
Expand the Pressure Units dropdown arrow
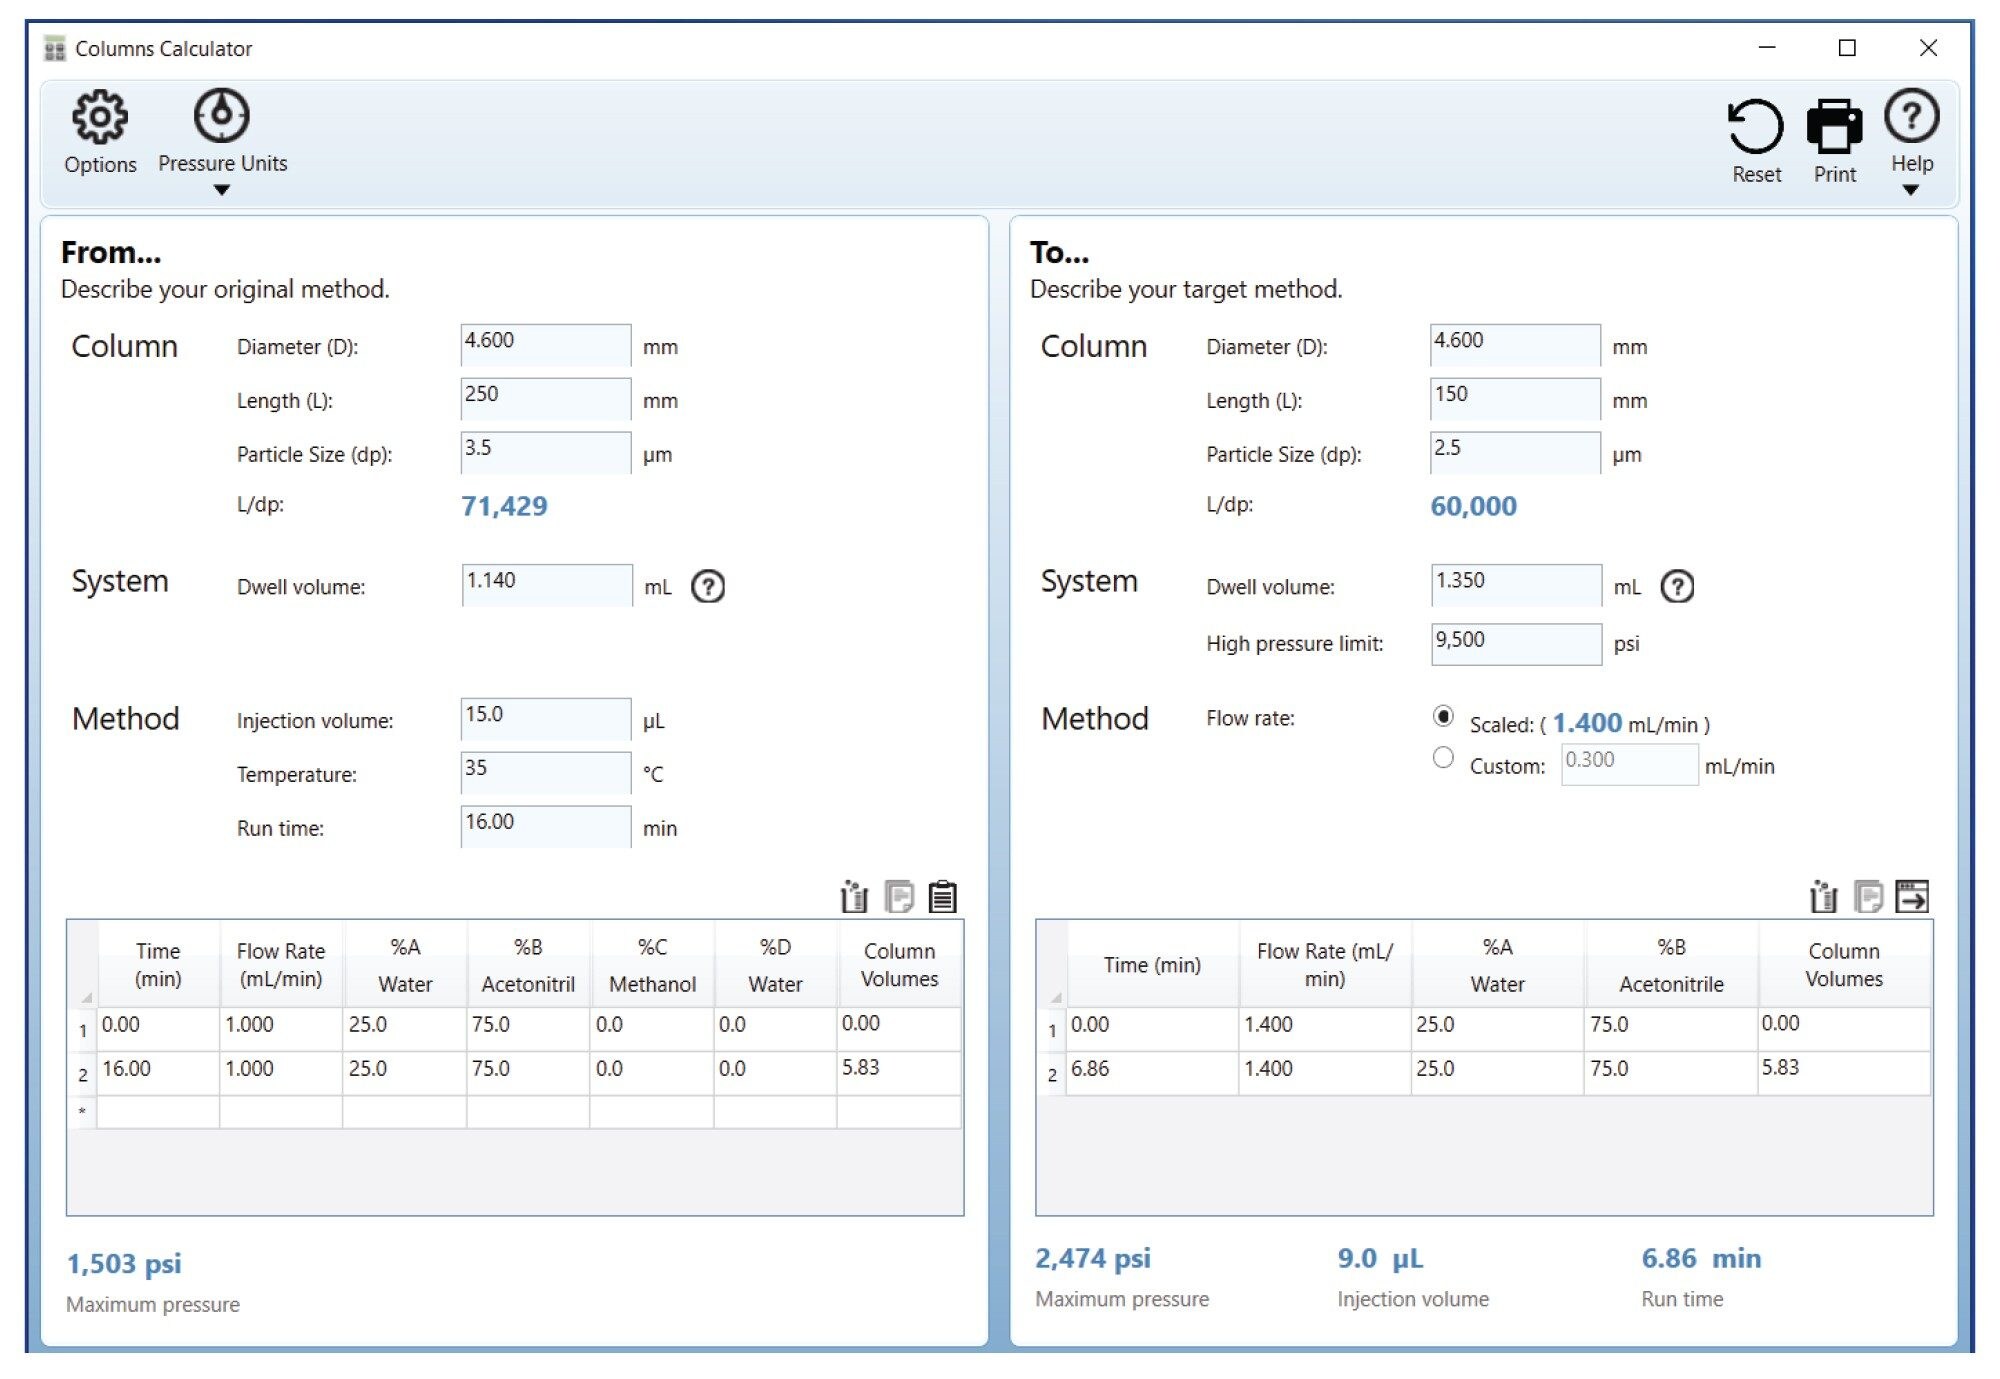222,190
